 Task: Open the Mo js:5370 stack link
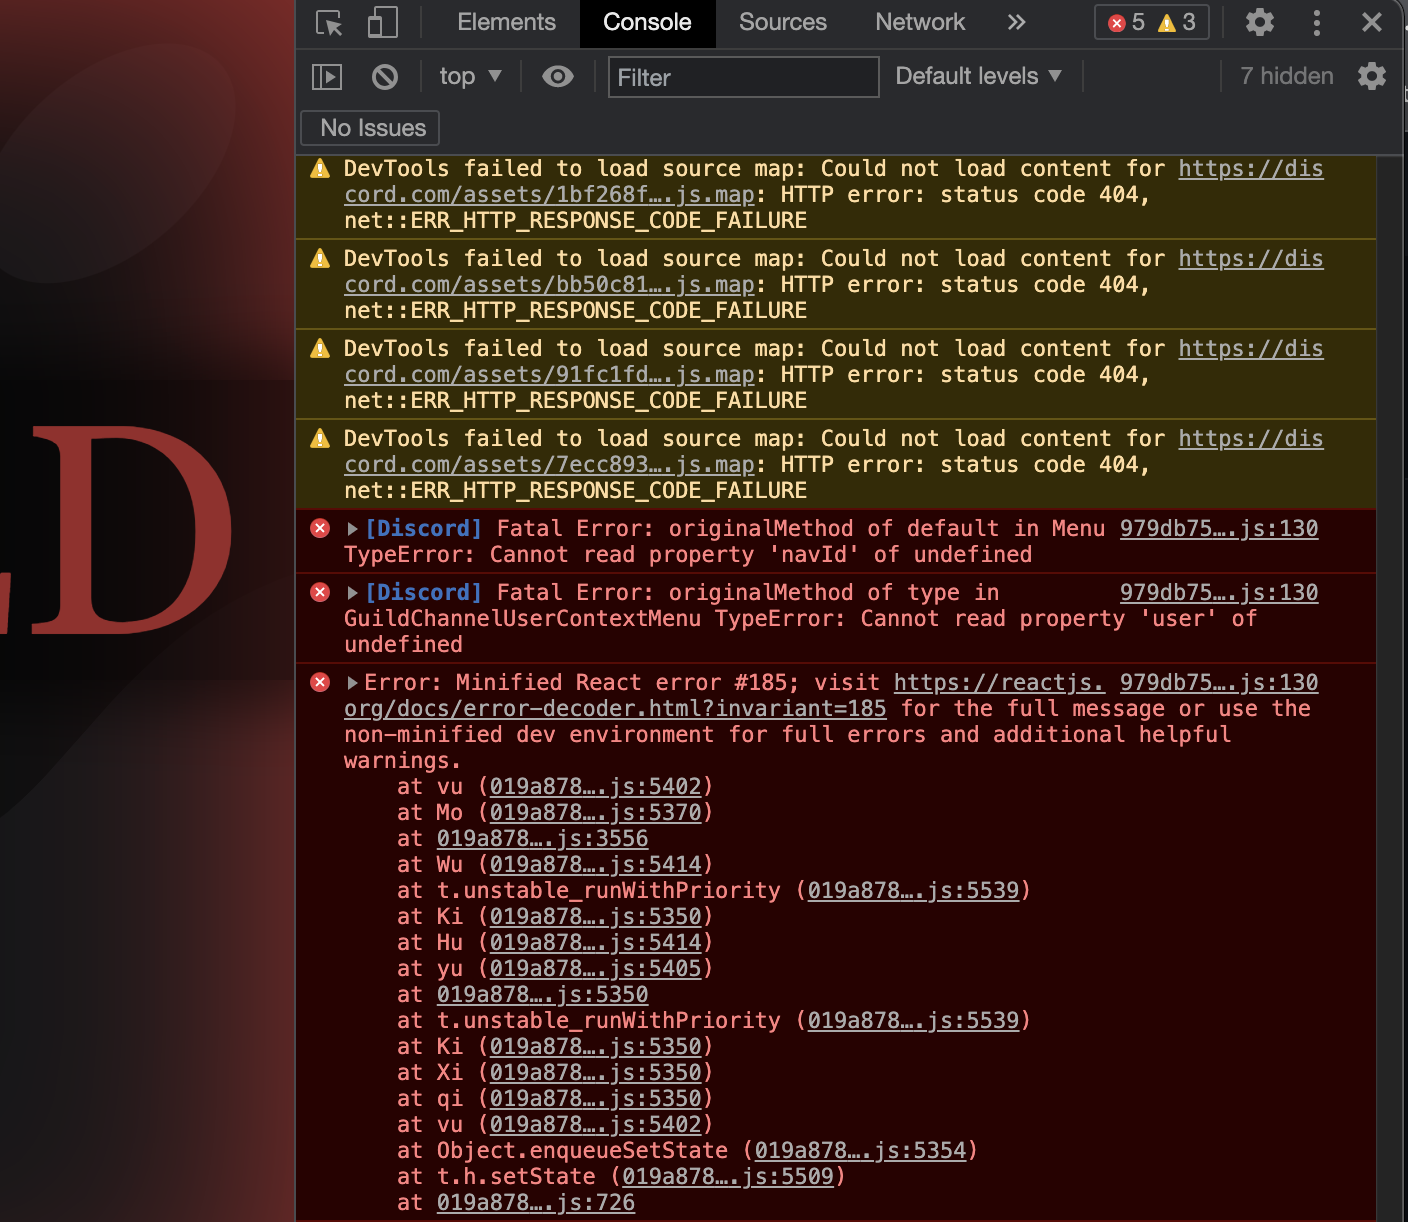click(595, 813)
